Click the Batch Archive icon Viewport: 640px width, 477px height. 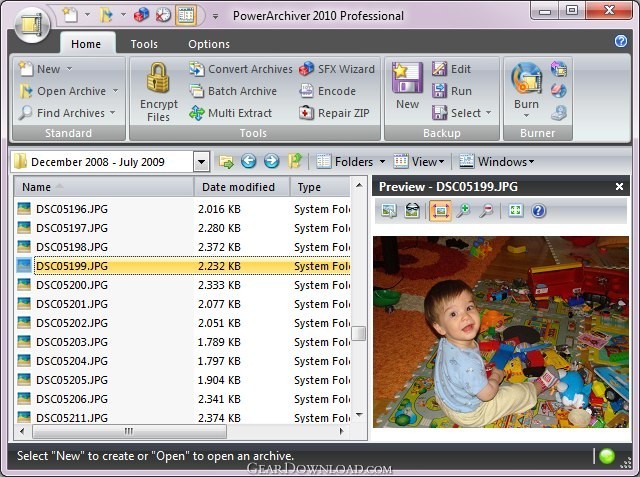click(197, 91)
